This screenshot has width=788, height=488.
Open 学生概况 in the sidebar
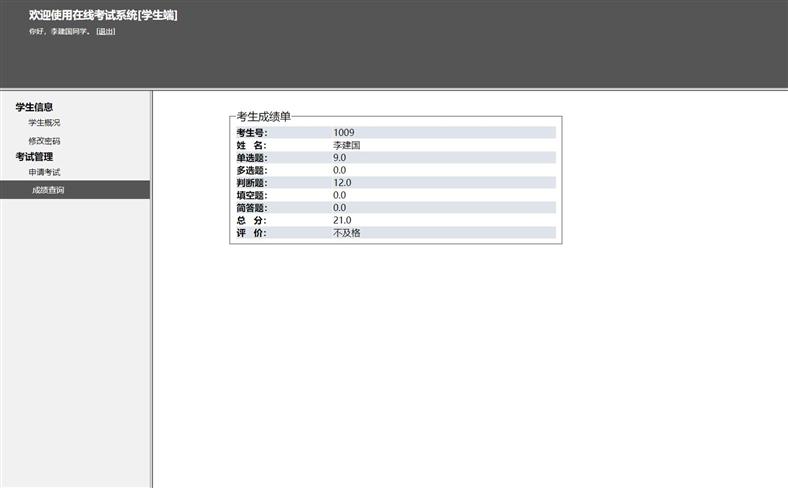click(44, 123)
